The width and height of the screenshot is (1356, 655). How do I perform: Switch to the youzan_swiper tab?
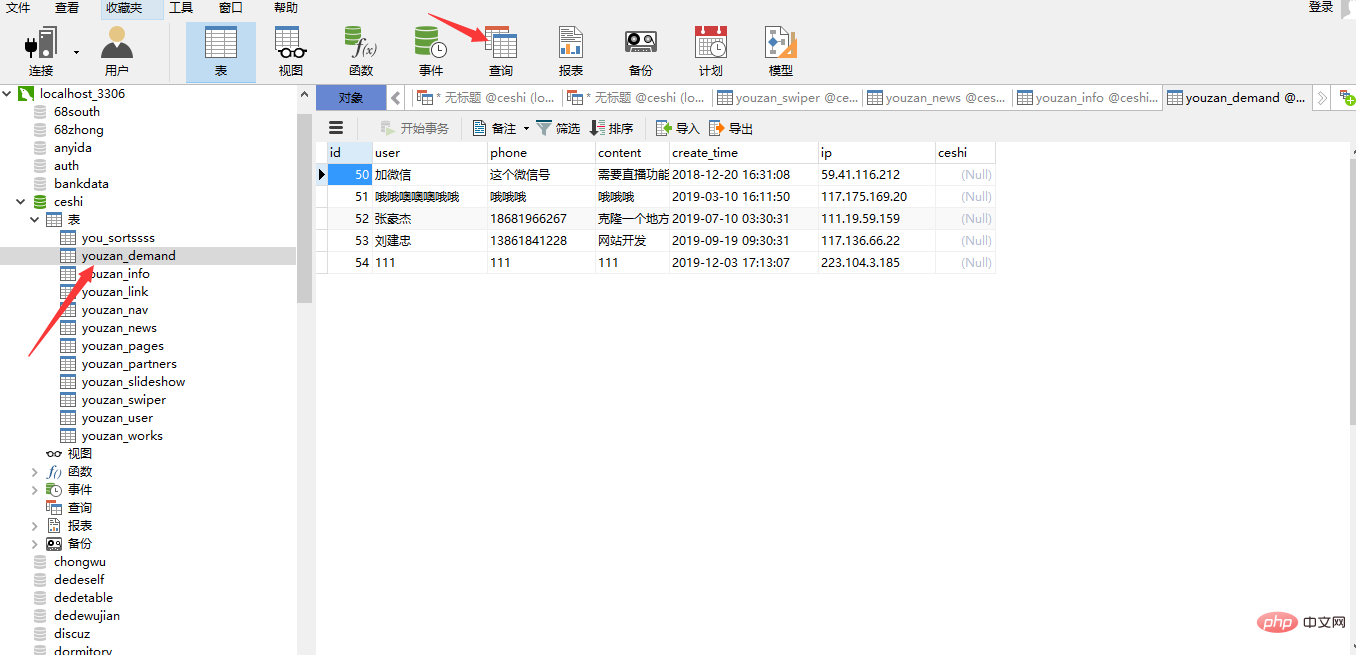click(788, 98)
